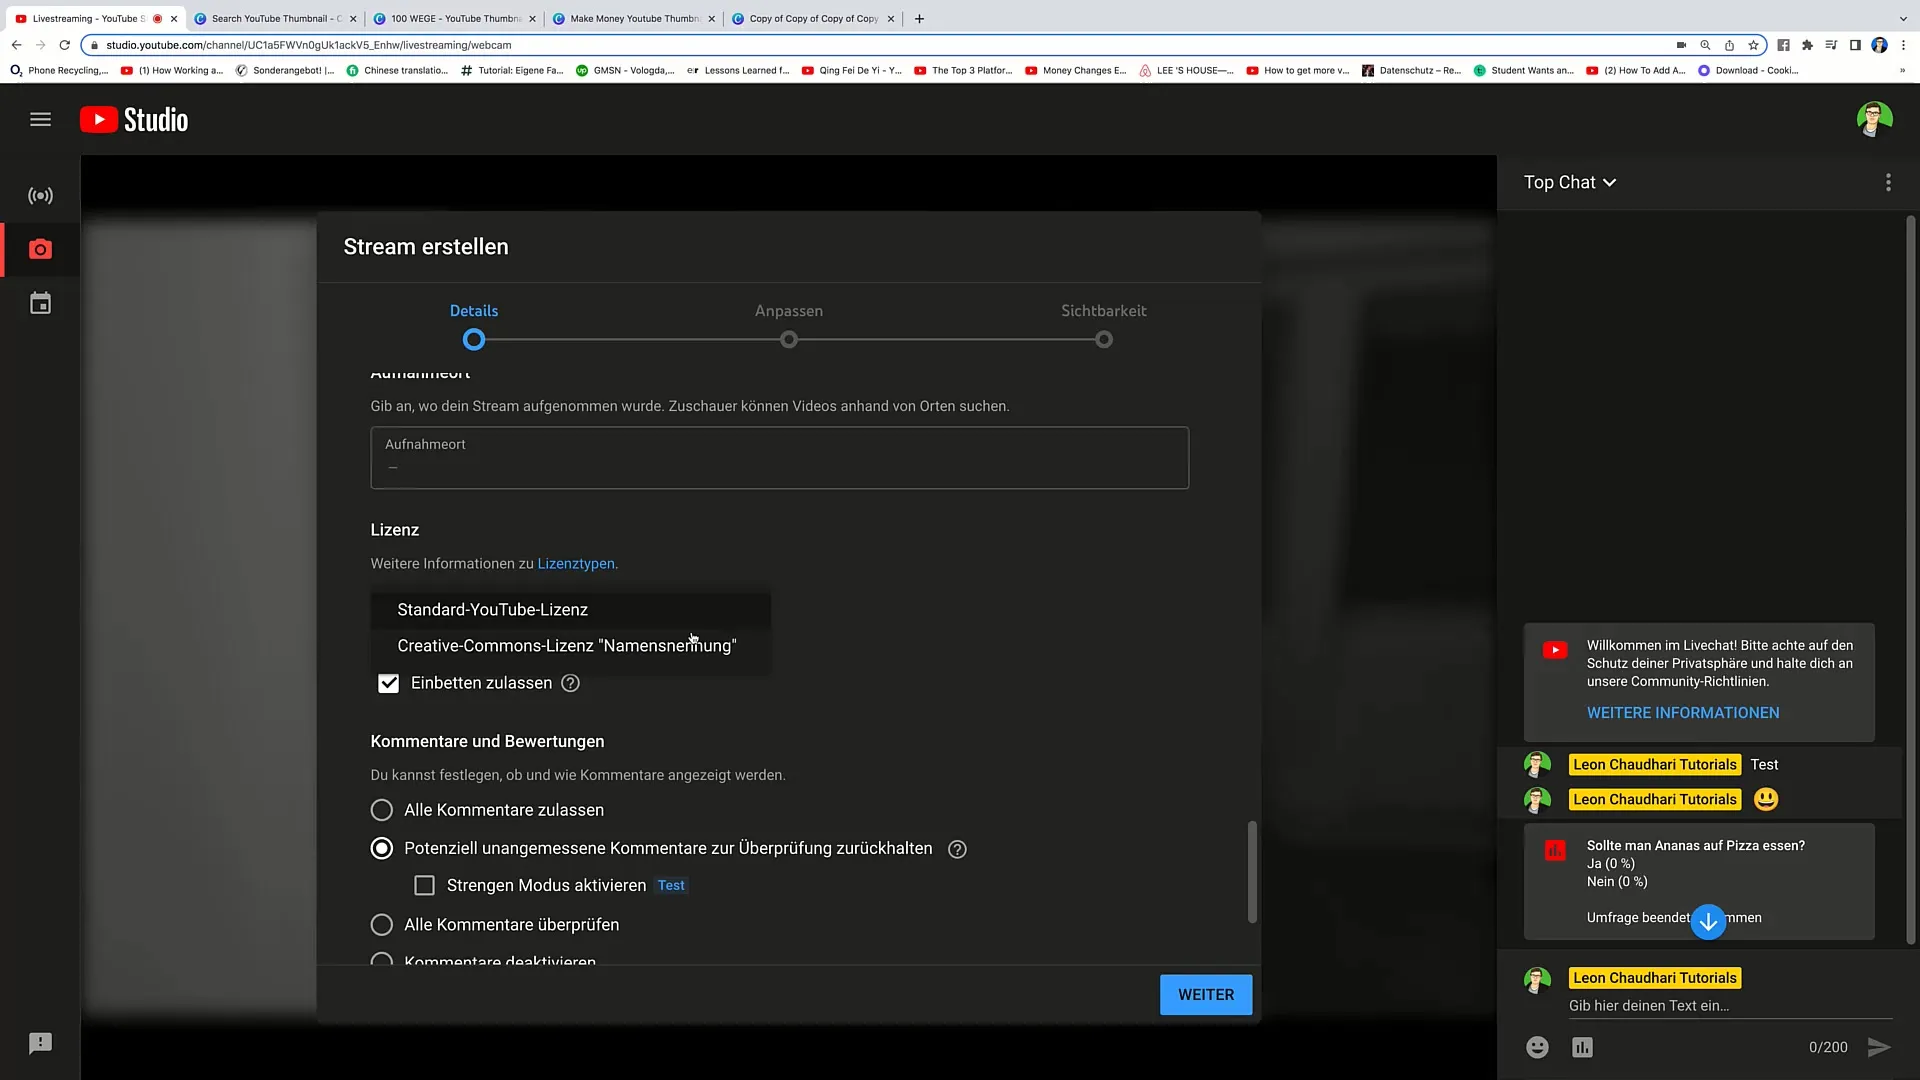This screenshot has width=1920, height=1080.
Task: Enable Strengen Modus aktivieren checkbox
Action: pyautogui.click(x=425, y=885)
